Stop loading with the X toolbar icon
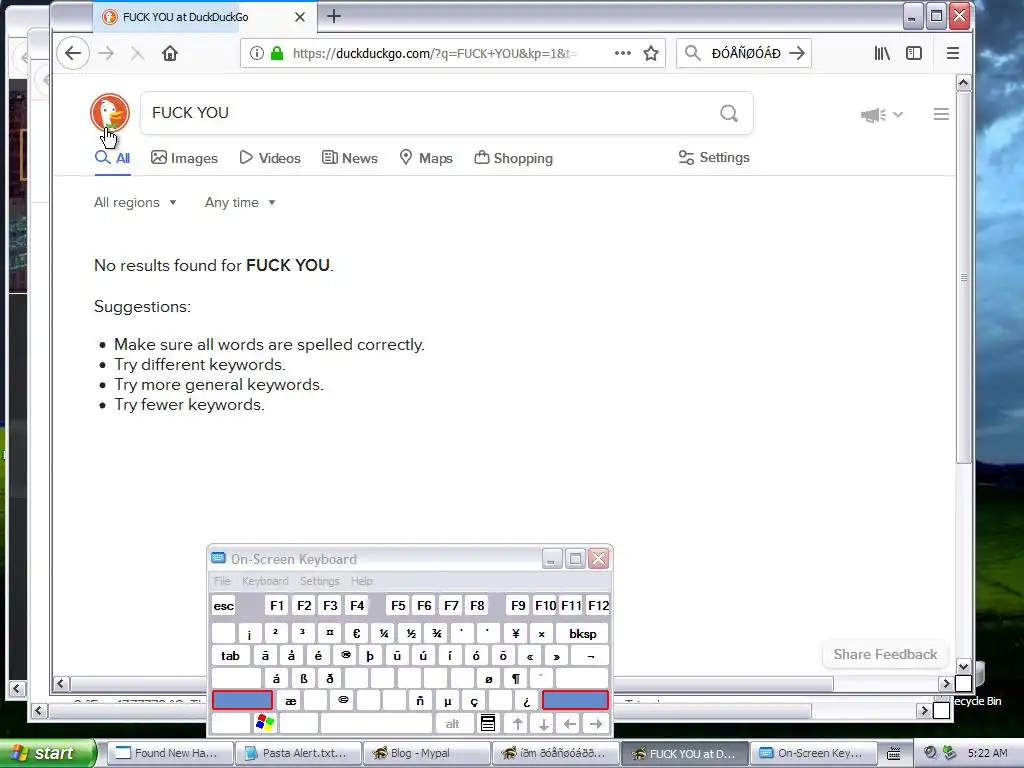Viewport: 1024px width, 768px height. [x=137, y=54]
